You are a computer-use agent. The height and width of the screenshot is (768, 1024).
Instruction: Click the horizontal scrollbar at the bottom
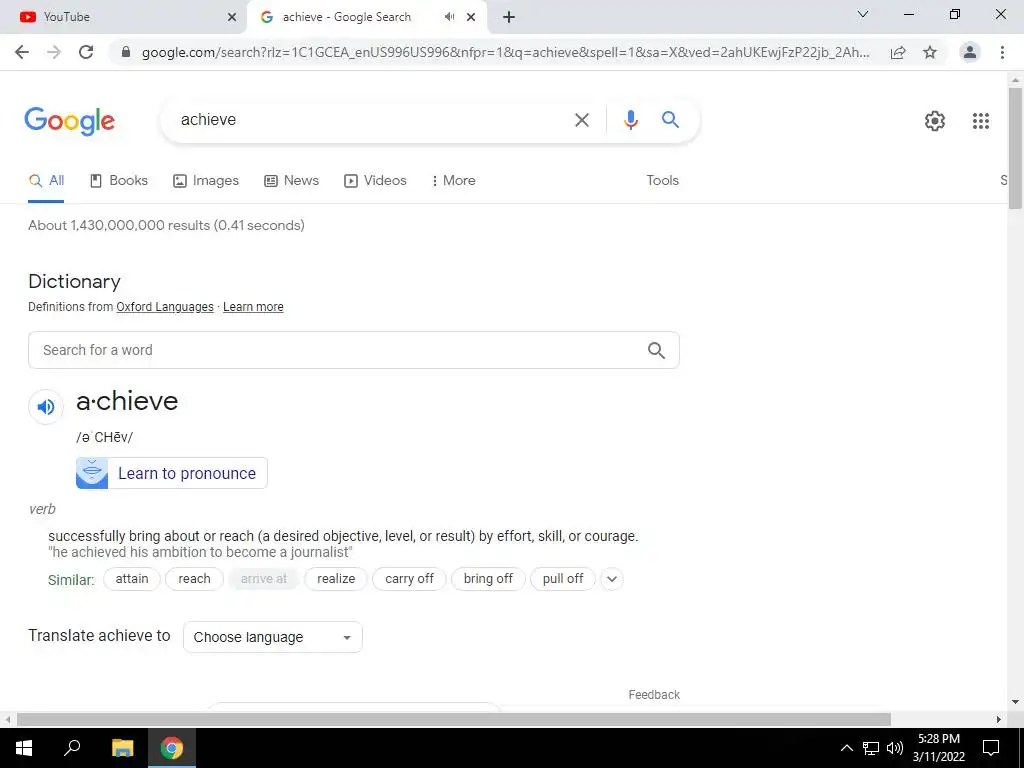point(454,719)
